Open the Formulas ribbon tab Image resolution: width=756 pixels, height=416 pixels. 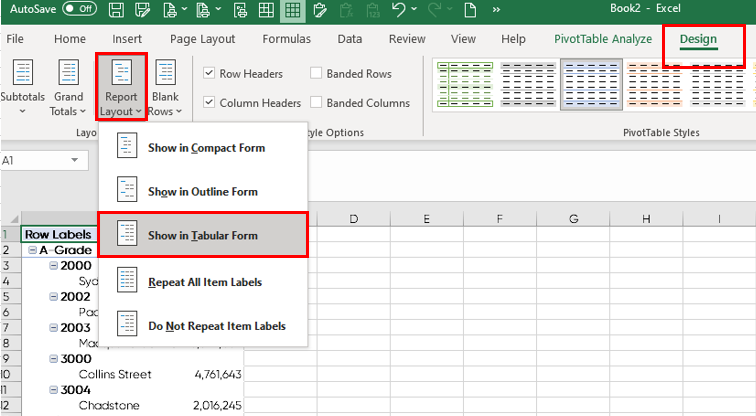[286, 39]
